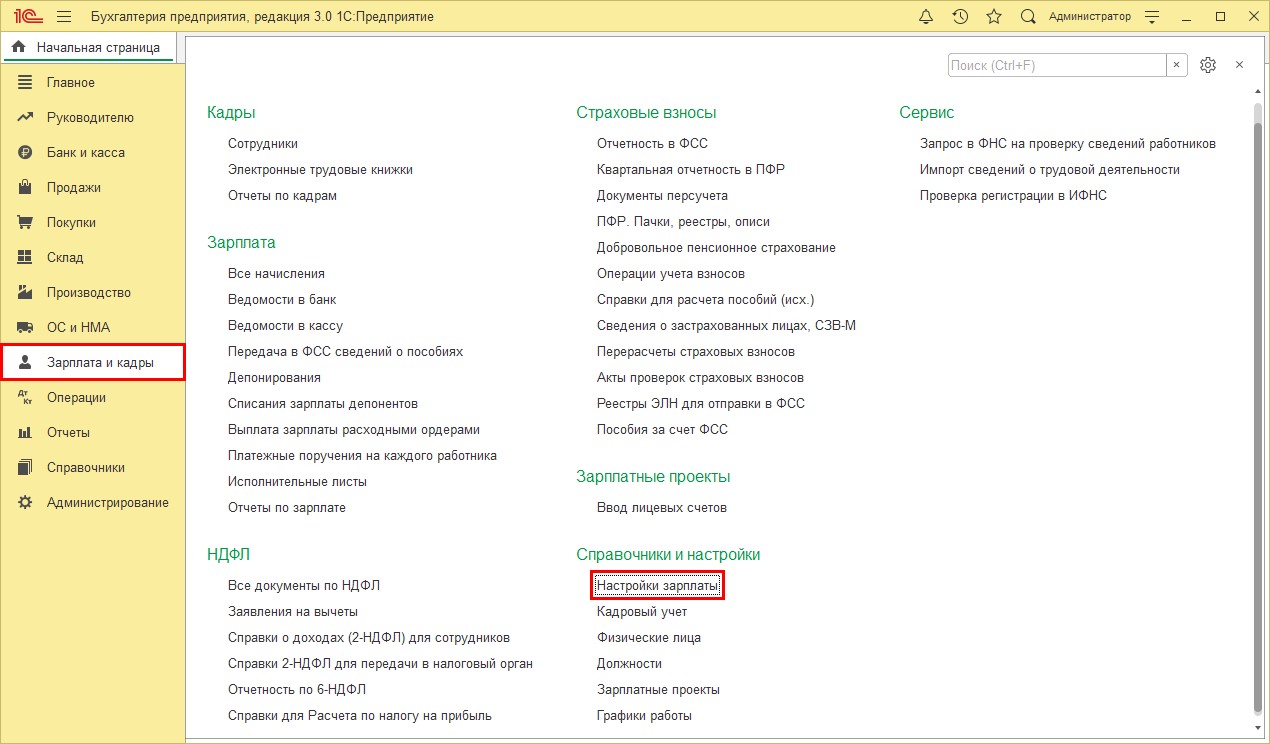Screen dimensions: 1270x744
Task: Click the ОС и НМА truck icon
Action: tap(26, 328)
